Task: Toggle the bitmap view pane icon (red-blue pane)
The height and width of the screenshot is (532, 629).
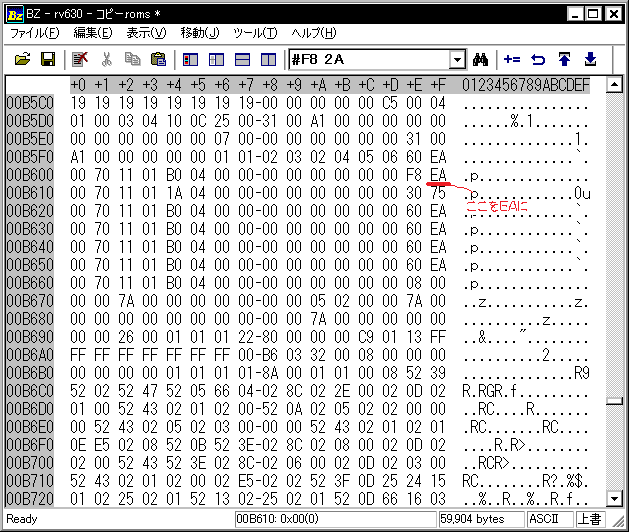Action: tap(190, 60)
